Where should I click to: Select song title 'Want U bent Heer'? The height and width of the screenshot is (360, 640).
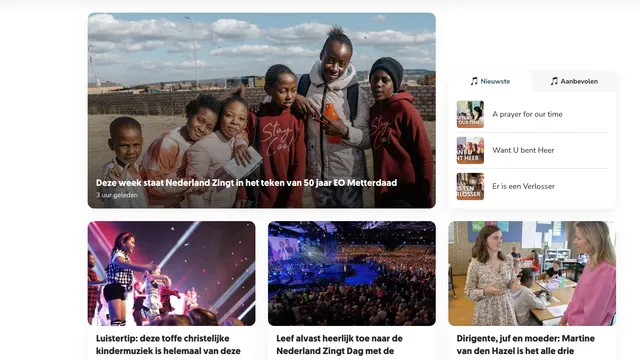(523, 150)
